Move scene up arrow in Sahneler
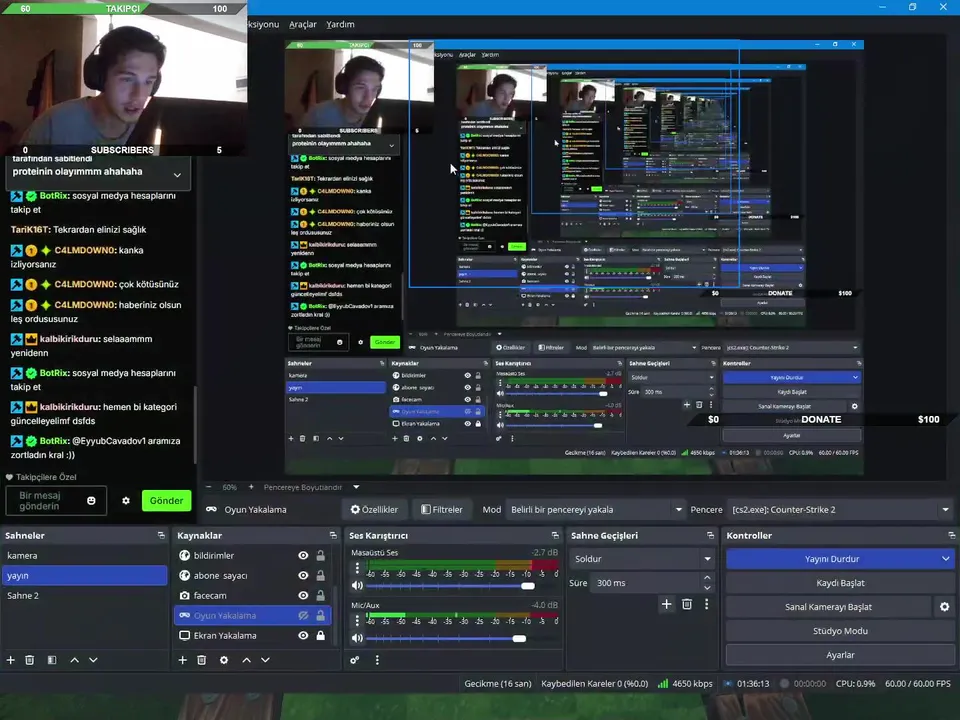The height and width of the screenshot is (720, 960). (x=74, y=660)
